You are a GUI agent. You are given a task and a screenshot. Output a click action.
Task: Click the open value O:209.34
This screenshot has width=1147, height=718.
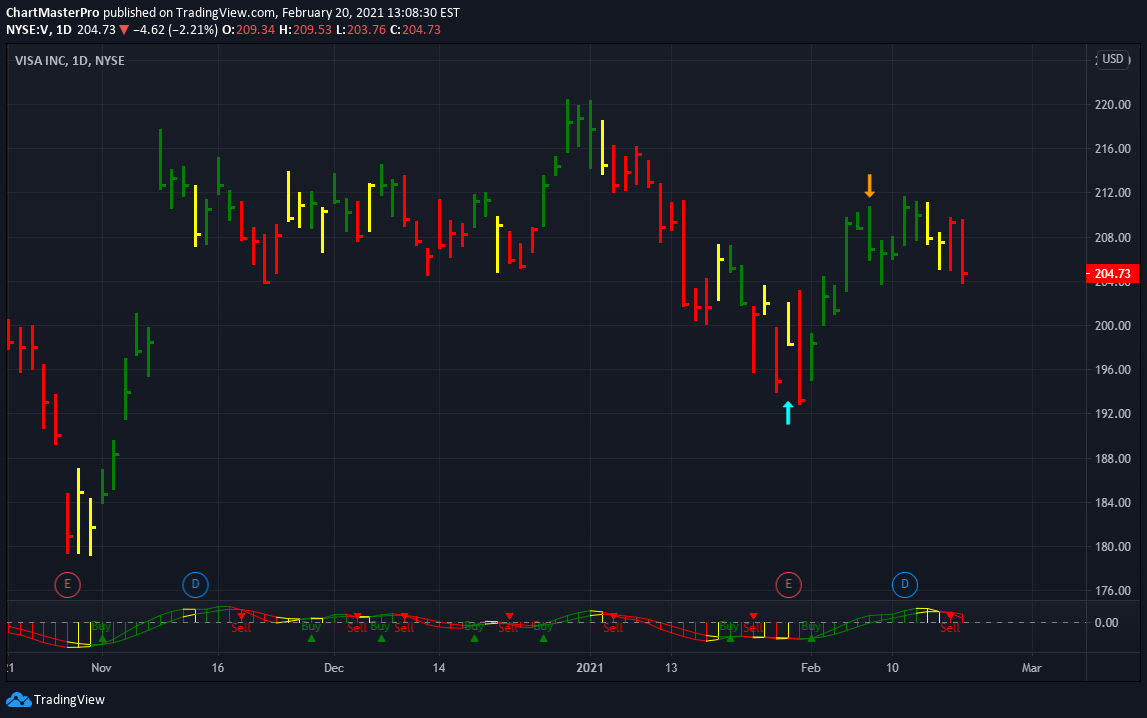pyautogui.click(x=249, y=30)
